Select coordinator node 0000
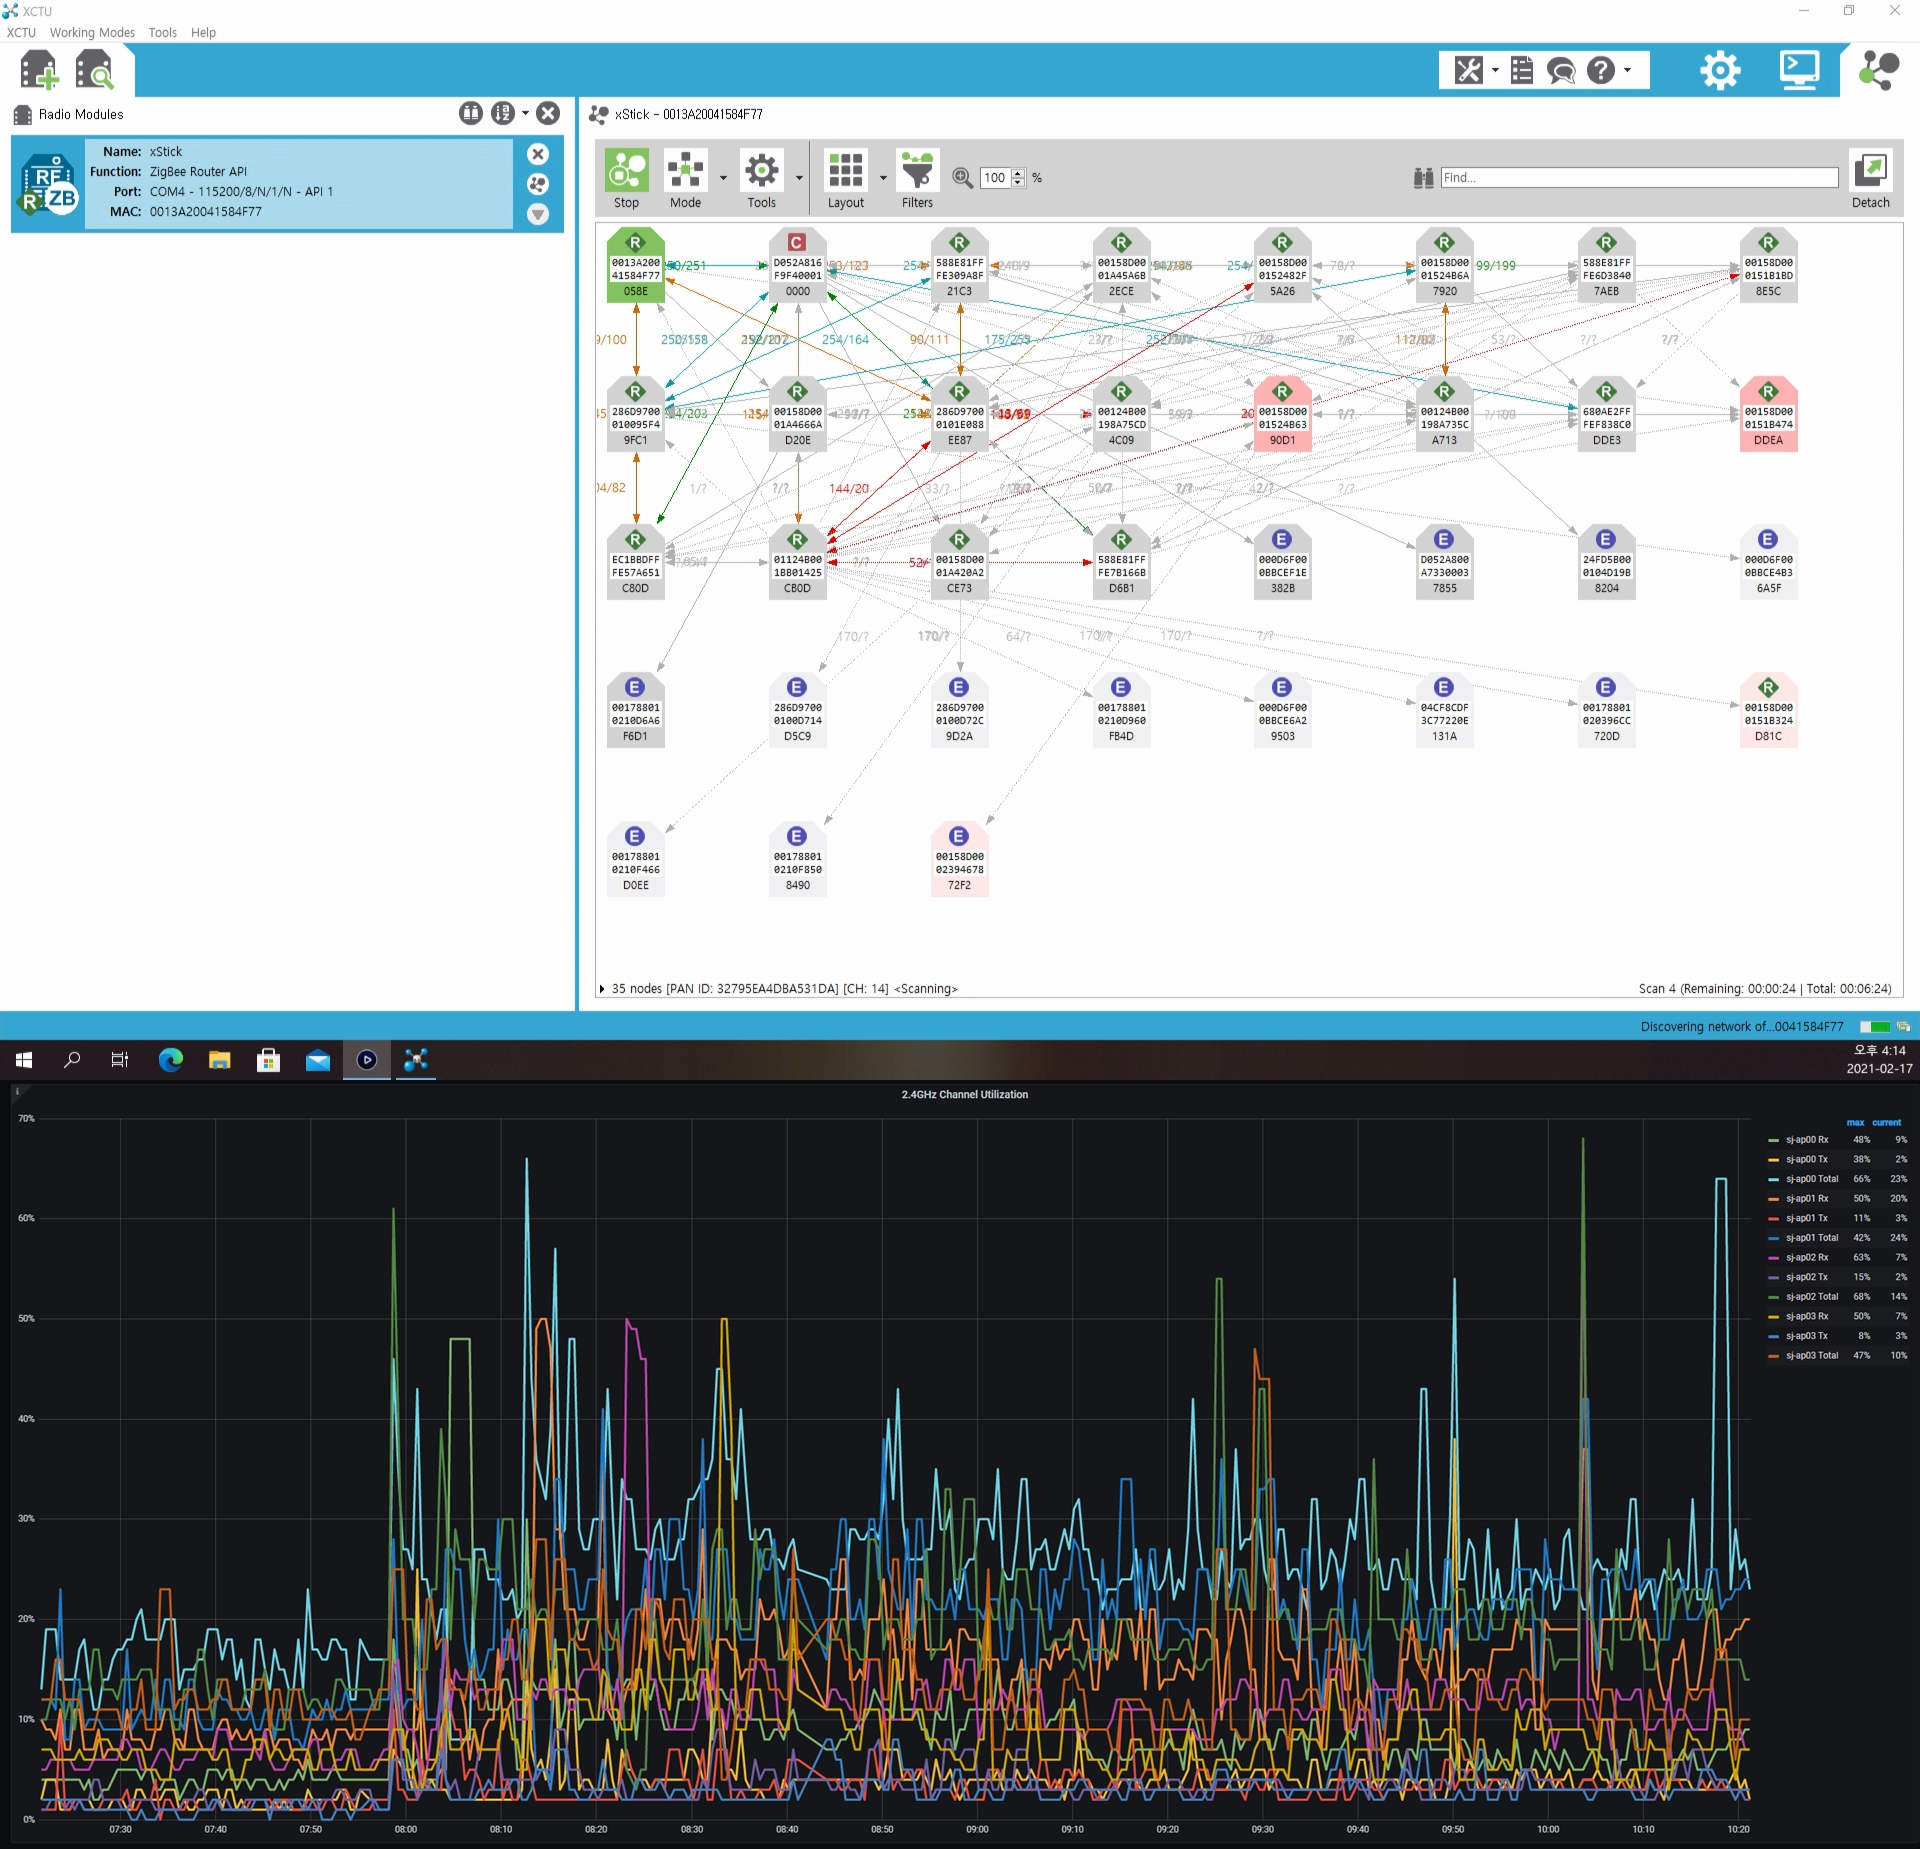This screenshot has height=1849, width=1920. point(797,266)
